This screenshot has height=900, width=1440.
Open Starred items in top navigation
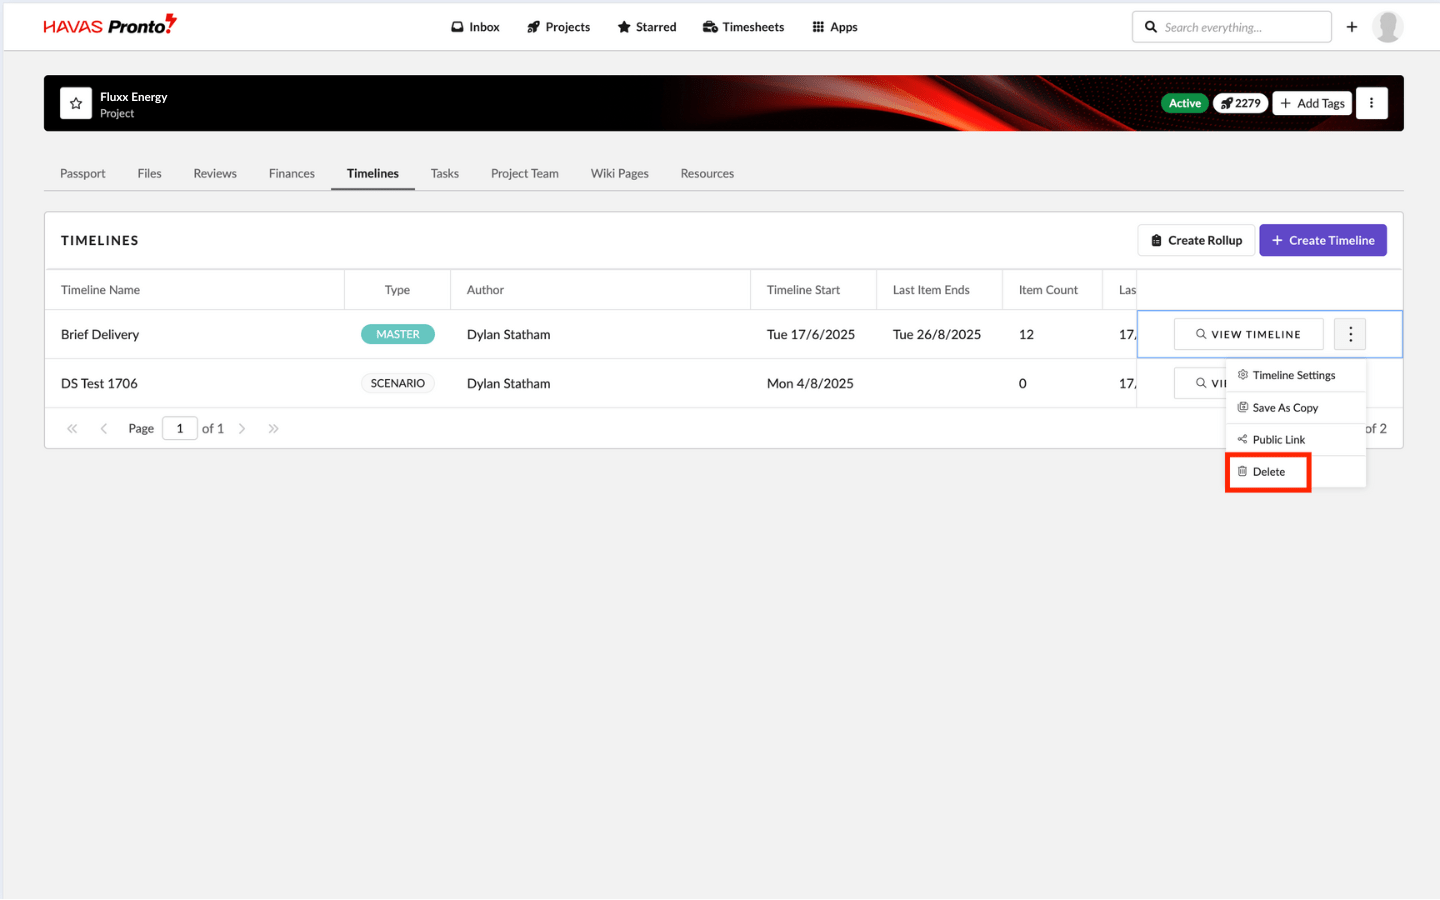tap(647, 27)
